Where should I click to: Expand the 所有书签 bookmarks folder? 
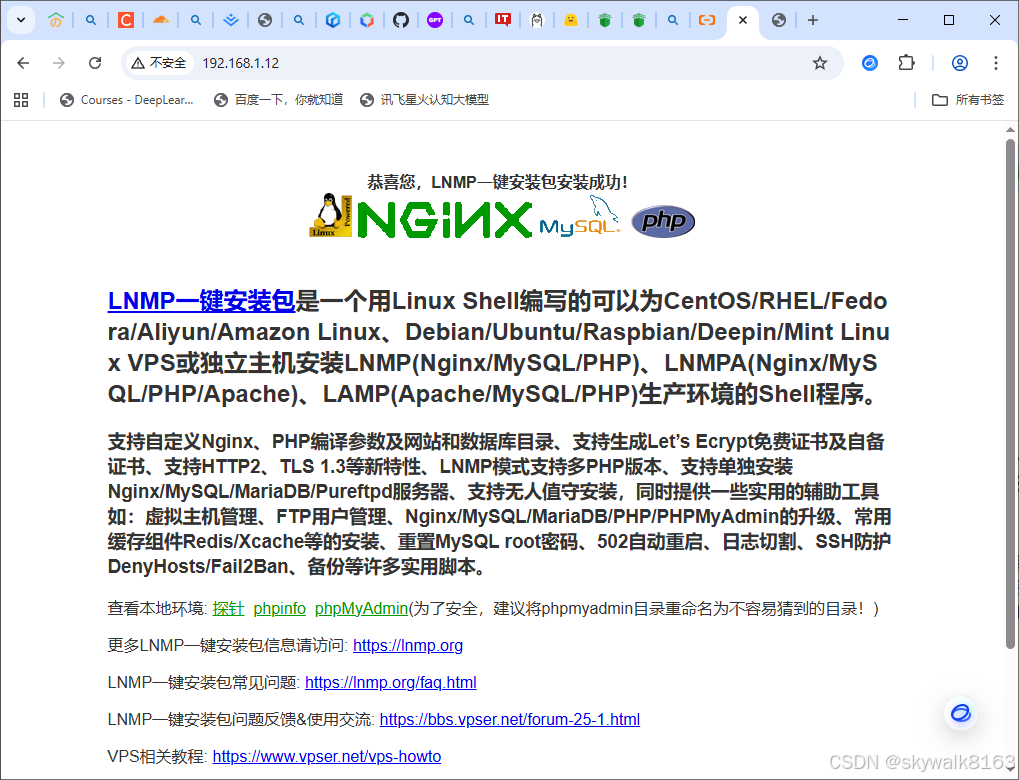(x=967, y=99)
